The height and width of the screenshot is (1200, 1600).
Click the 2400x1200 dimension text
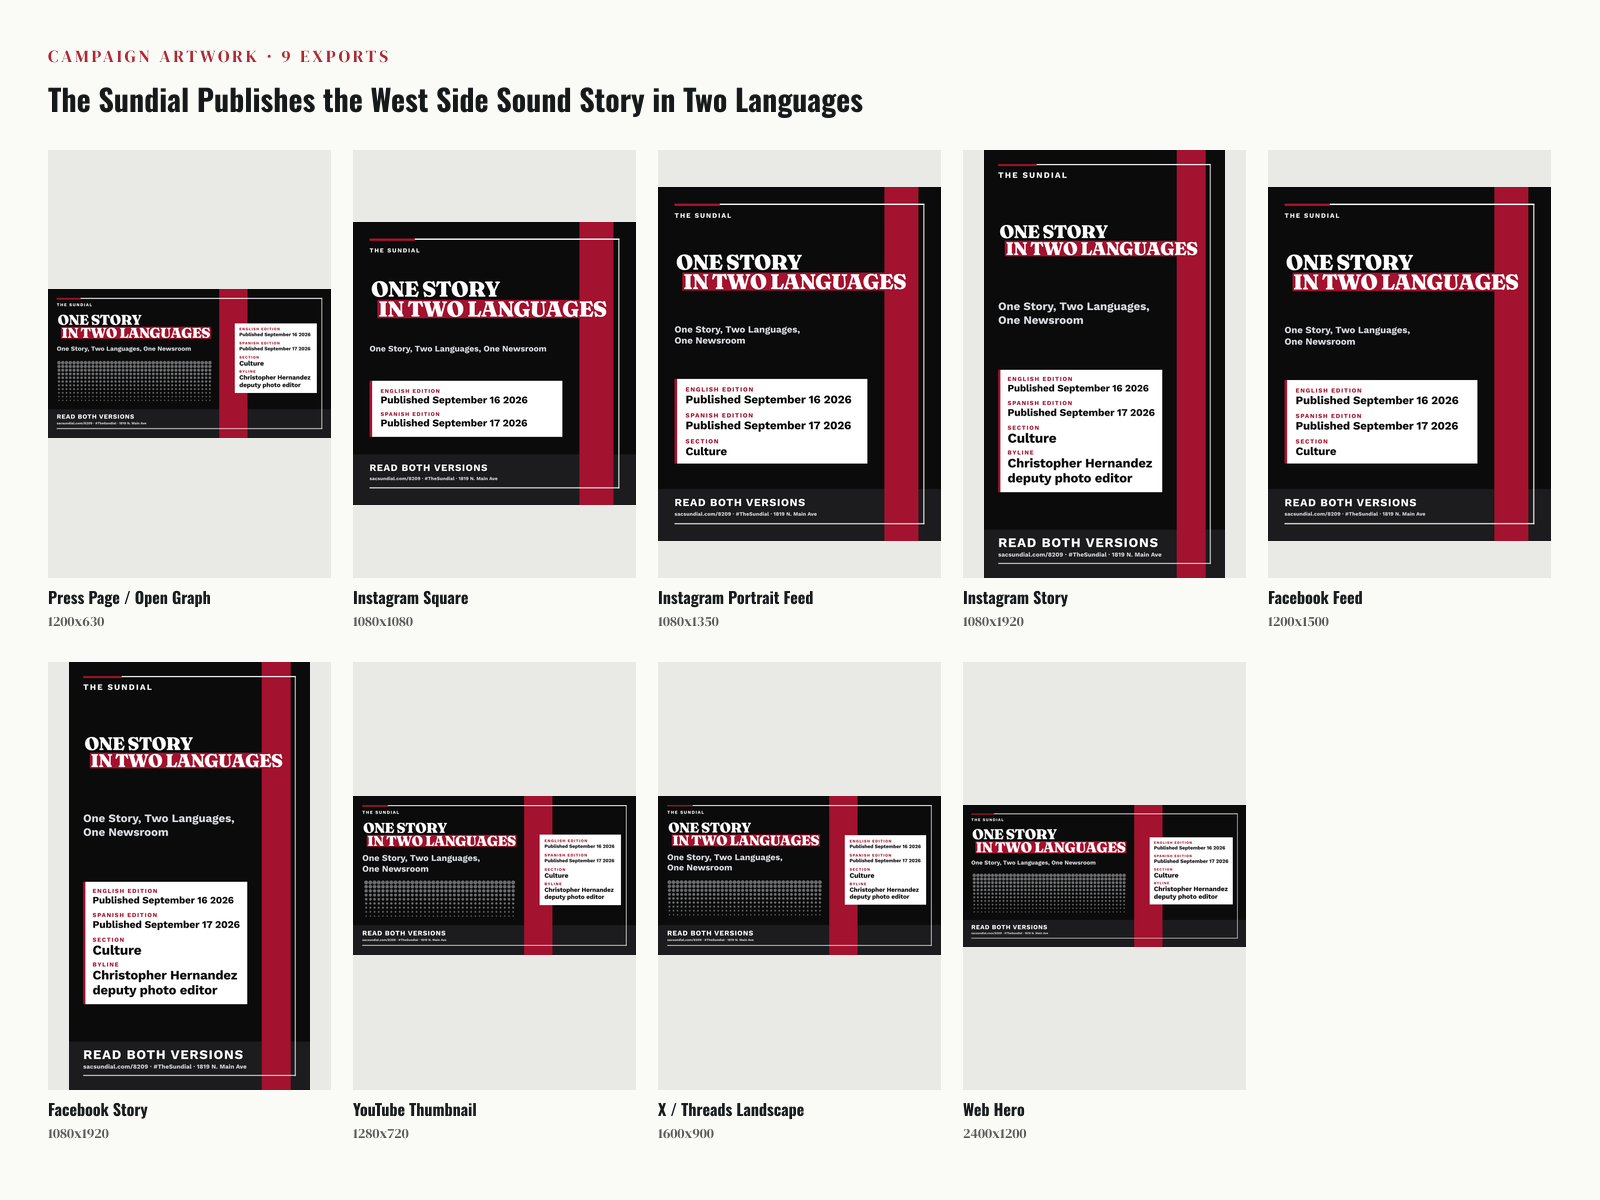pos(994,1134)
